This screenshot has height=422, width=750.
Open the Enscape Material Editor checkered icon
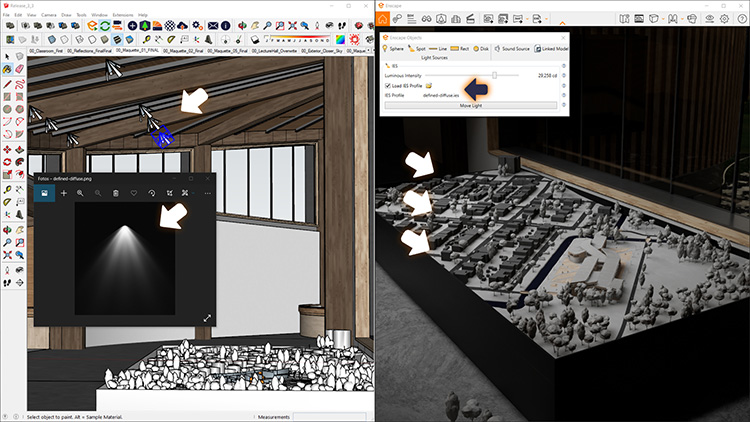[170, 25]
